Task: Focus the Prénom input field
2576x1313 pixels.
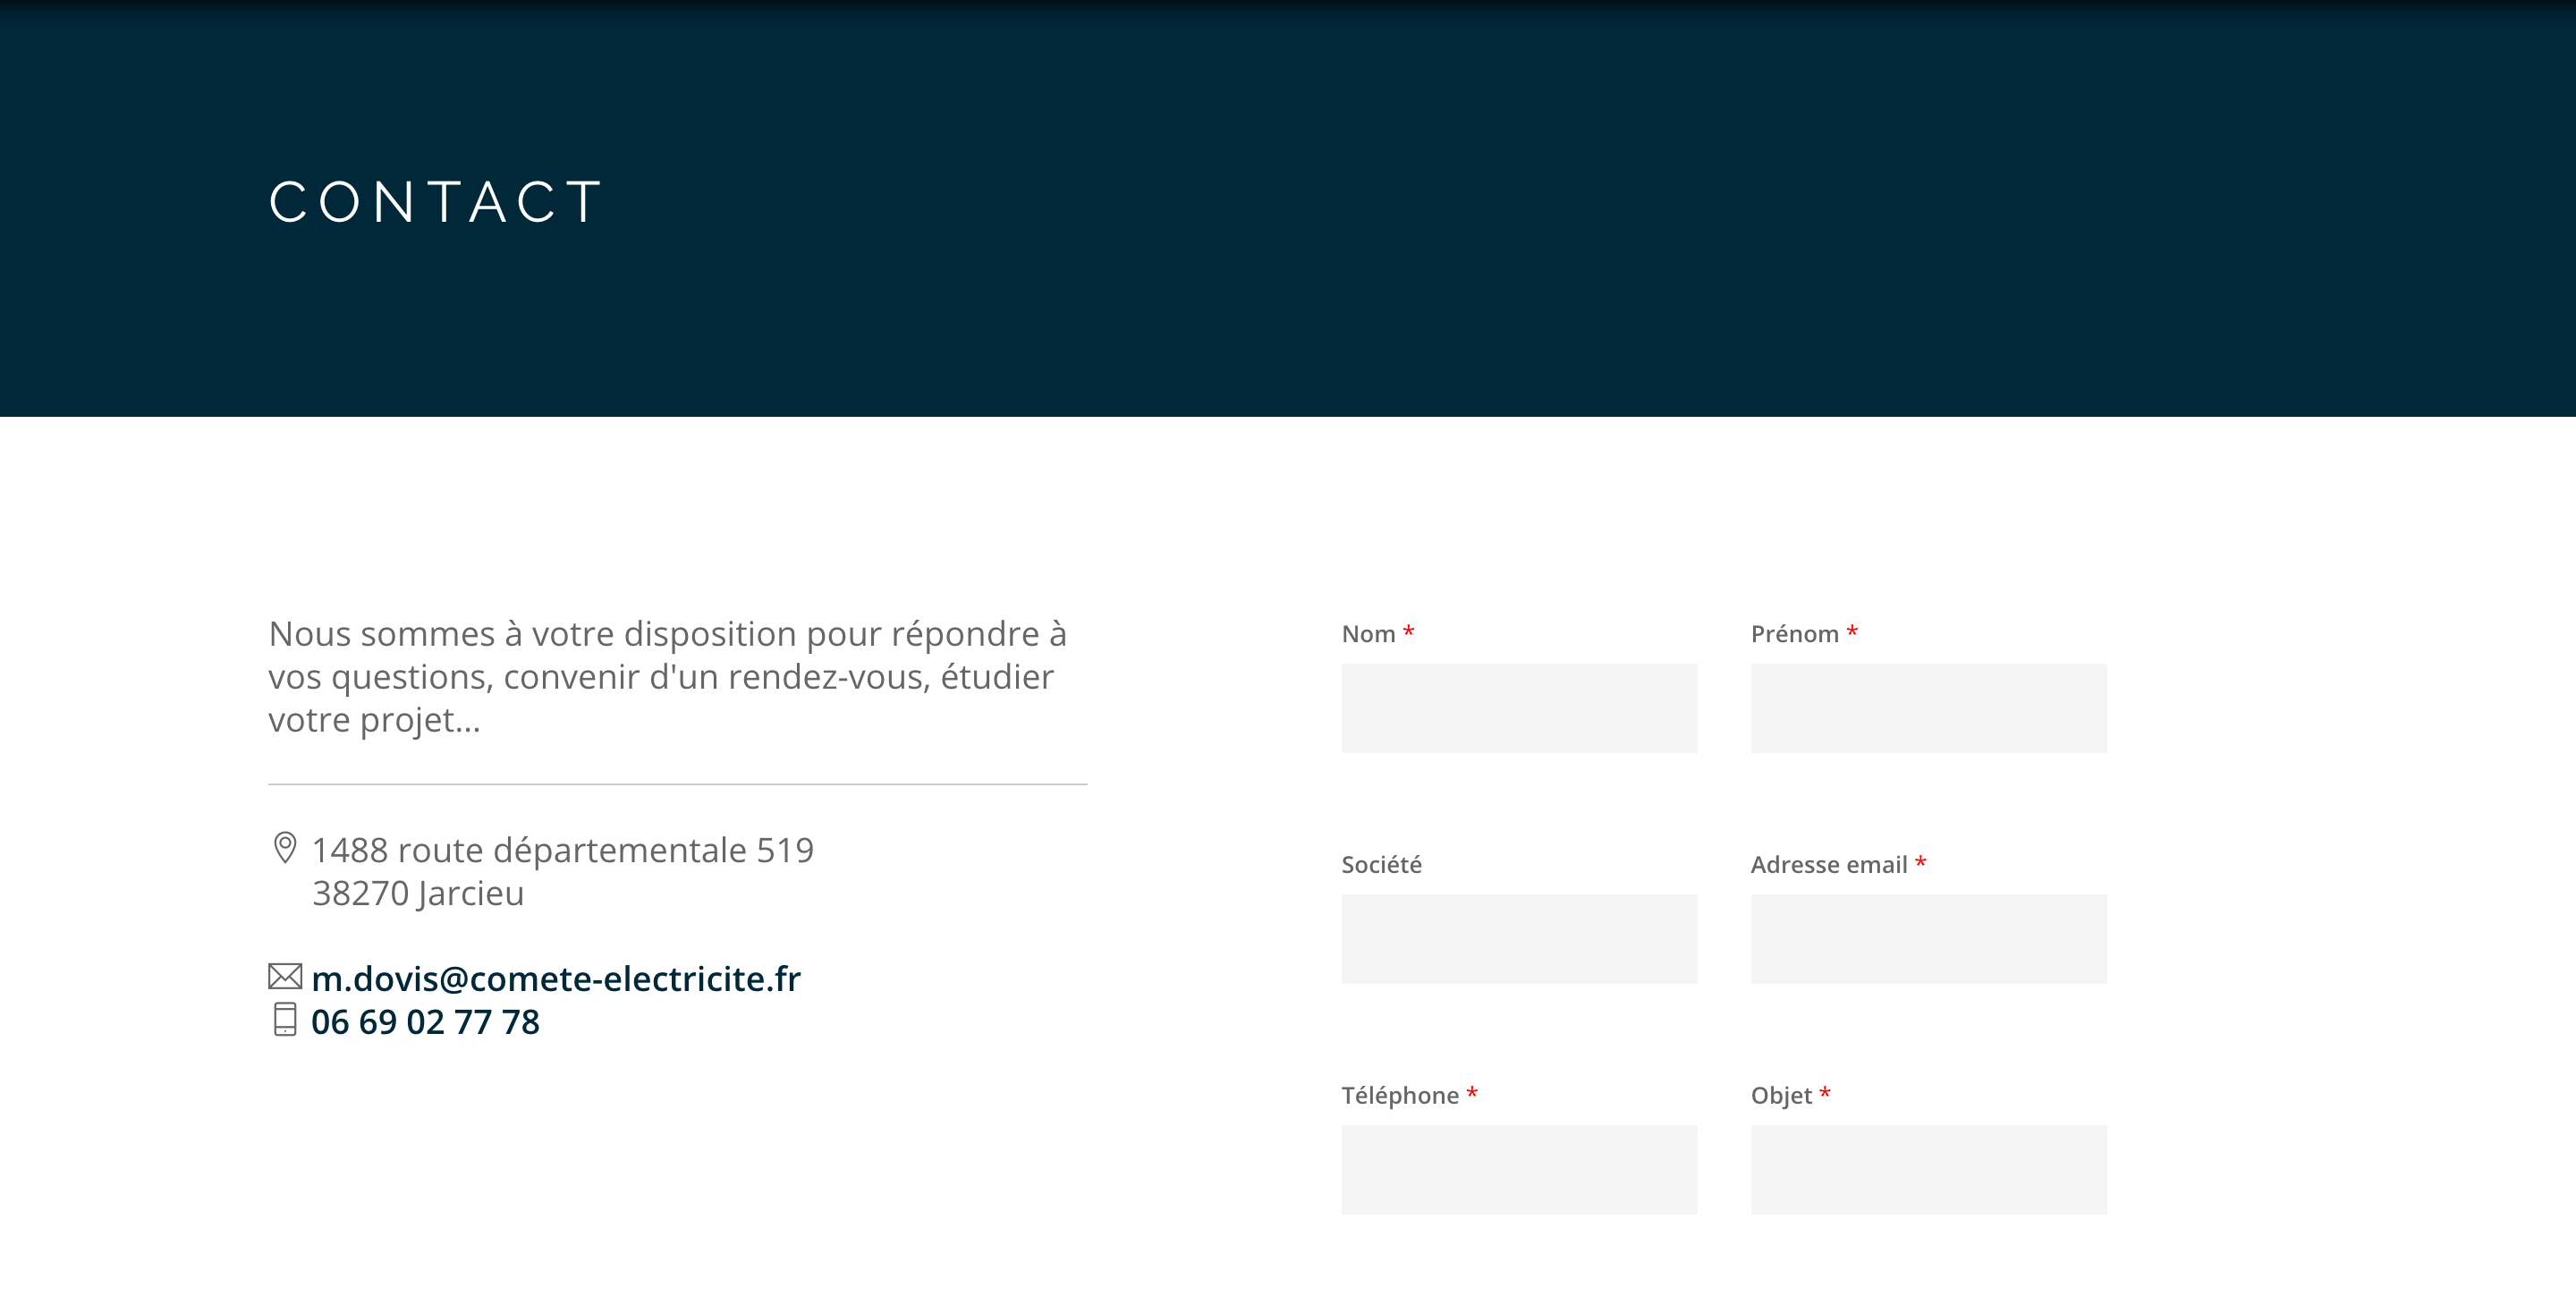Action: point(1928,708)
